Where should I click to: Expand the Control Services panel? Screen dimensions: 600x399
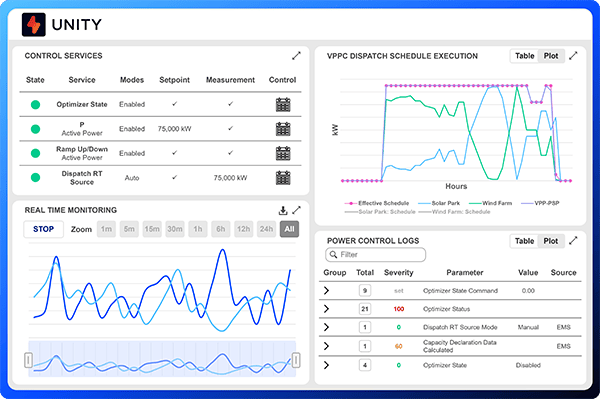[x=296, y=56]
